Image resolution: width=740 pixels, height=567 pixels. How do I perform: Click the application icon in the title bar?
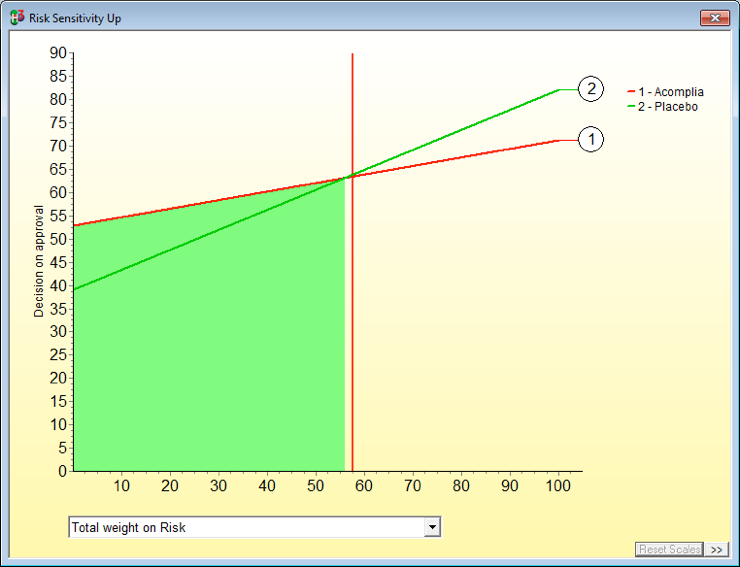click(x=17, y=18)
